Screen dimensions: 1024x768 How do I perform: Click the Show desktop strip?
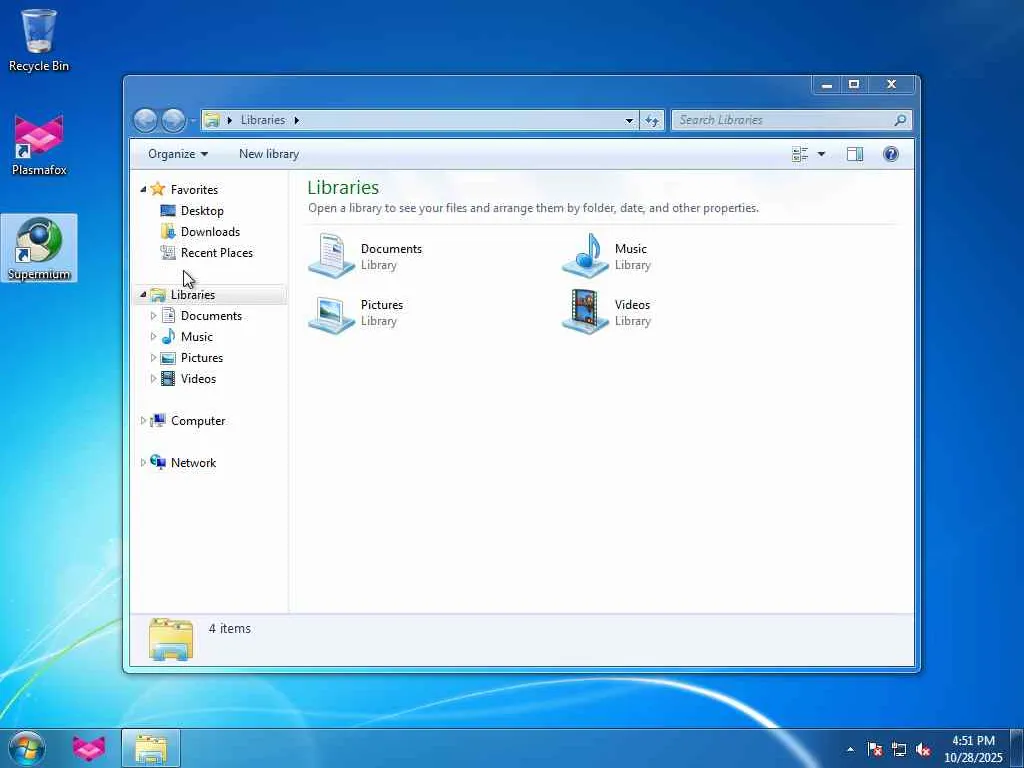point(1017,748)
